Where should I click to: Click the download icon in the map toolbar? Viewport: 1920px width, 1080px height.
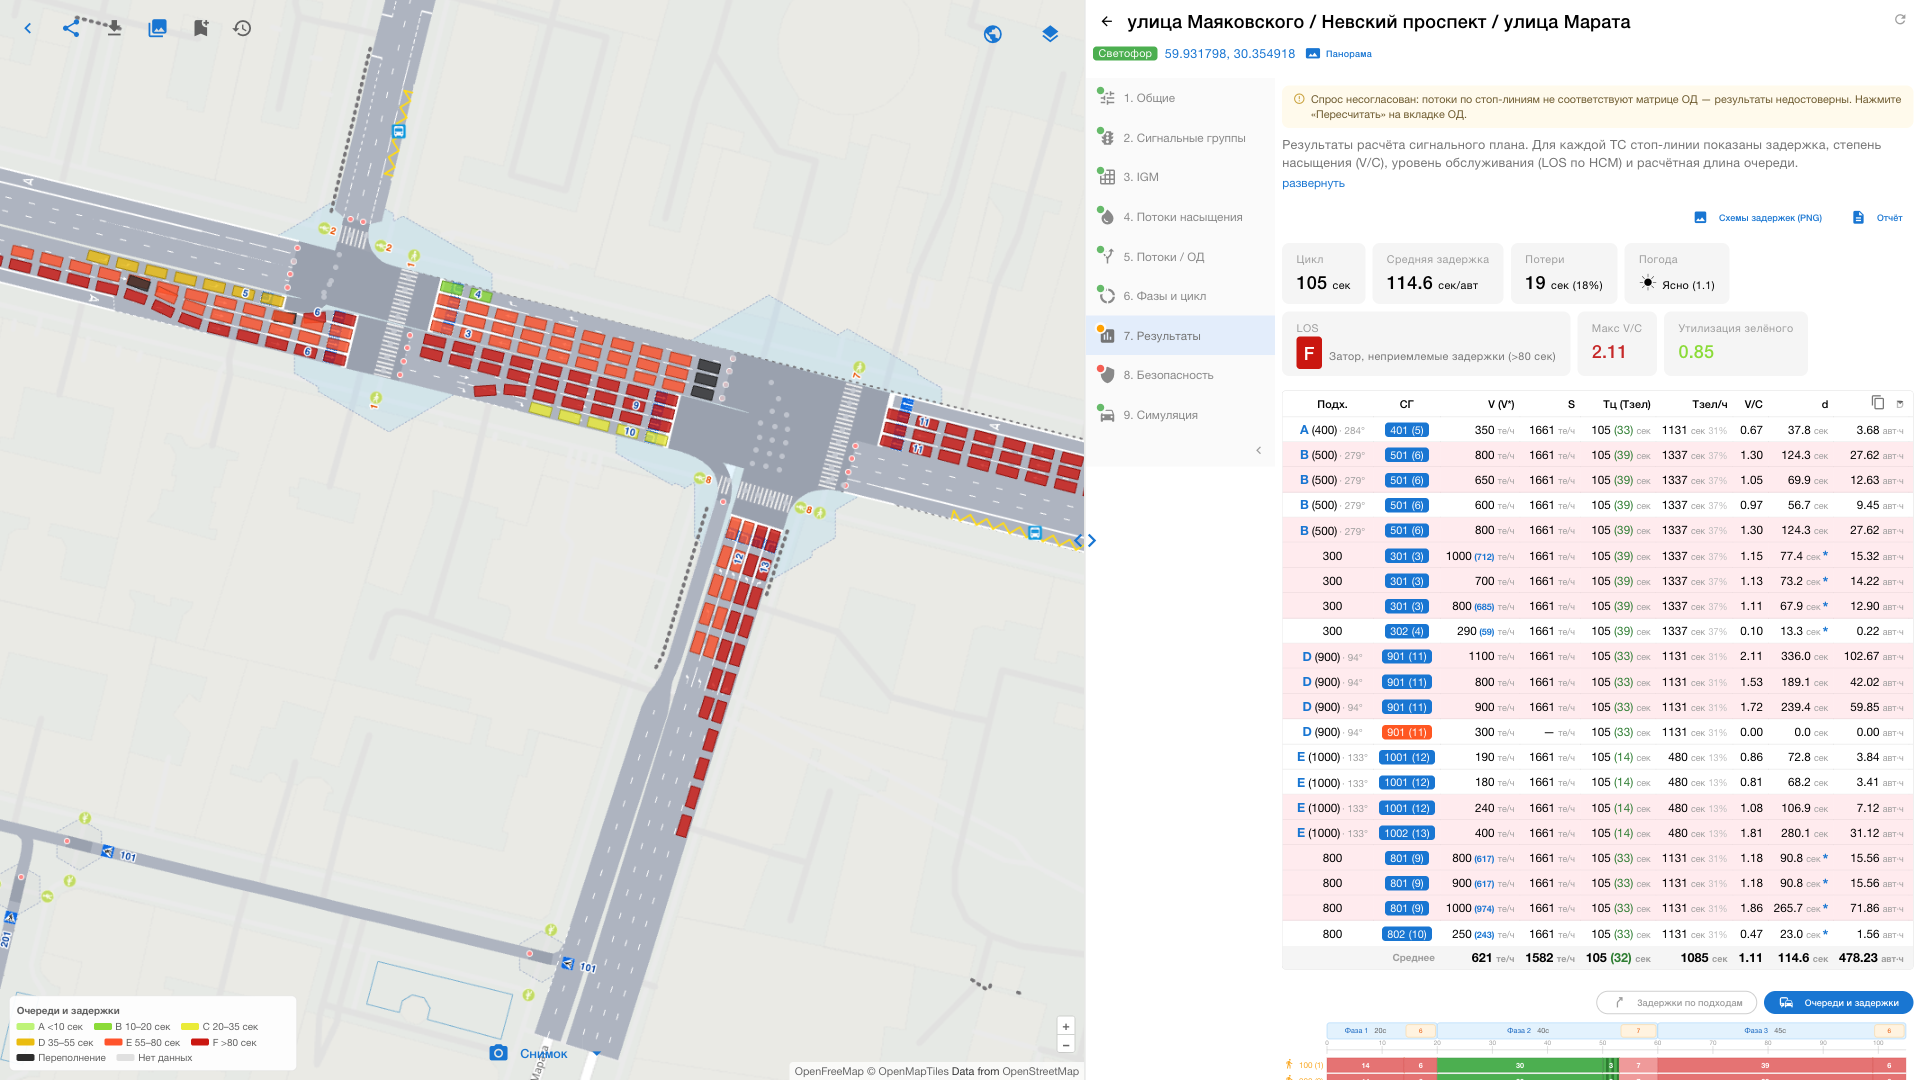(115, 29)
